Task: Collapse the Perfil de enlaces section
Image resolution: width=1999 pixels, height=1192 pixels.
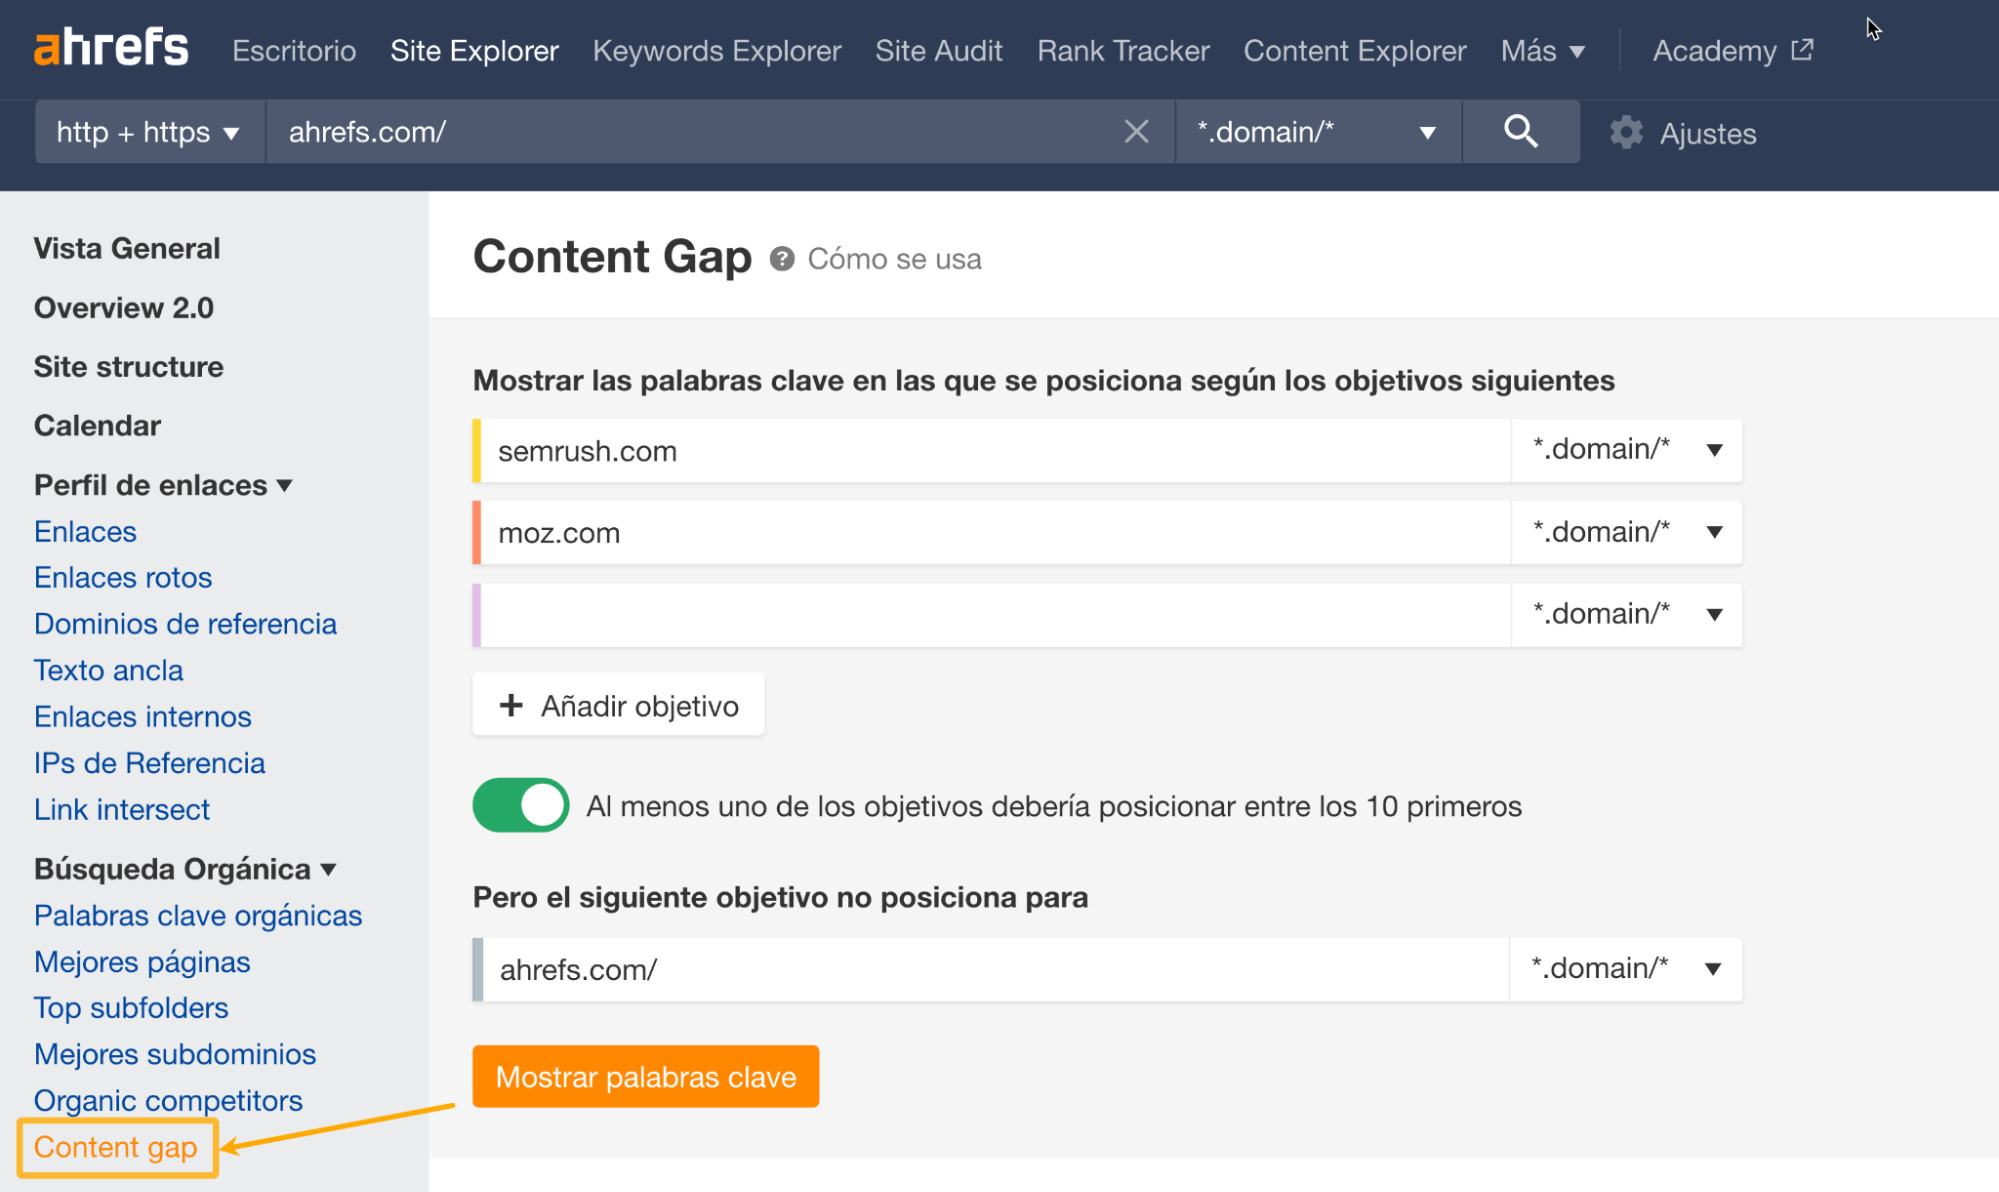Action: 286,485
